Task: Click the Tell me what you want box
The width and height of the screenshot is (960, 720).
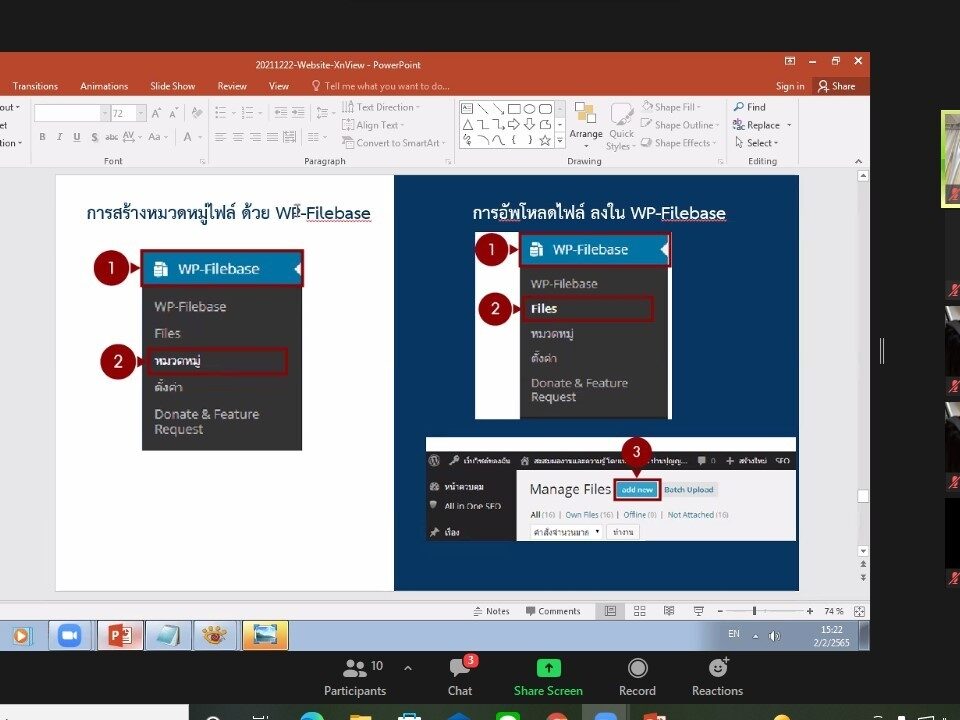Action: [x=381, y=86]
